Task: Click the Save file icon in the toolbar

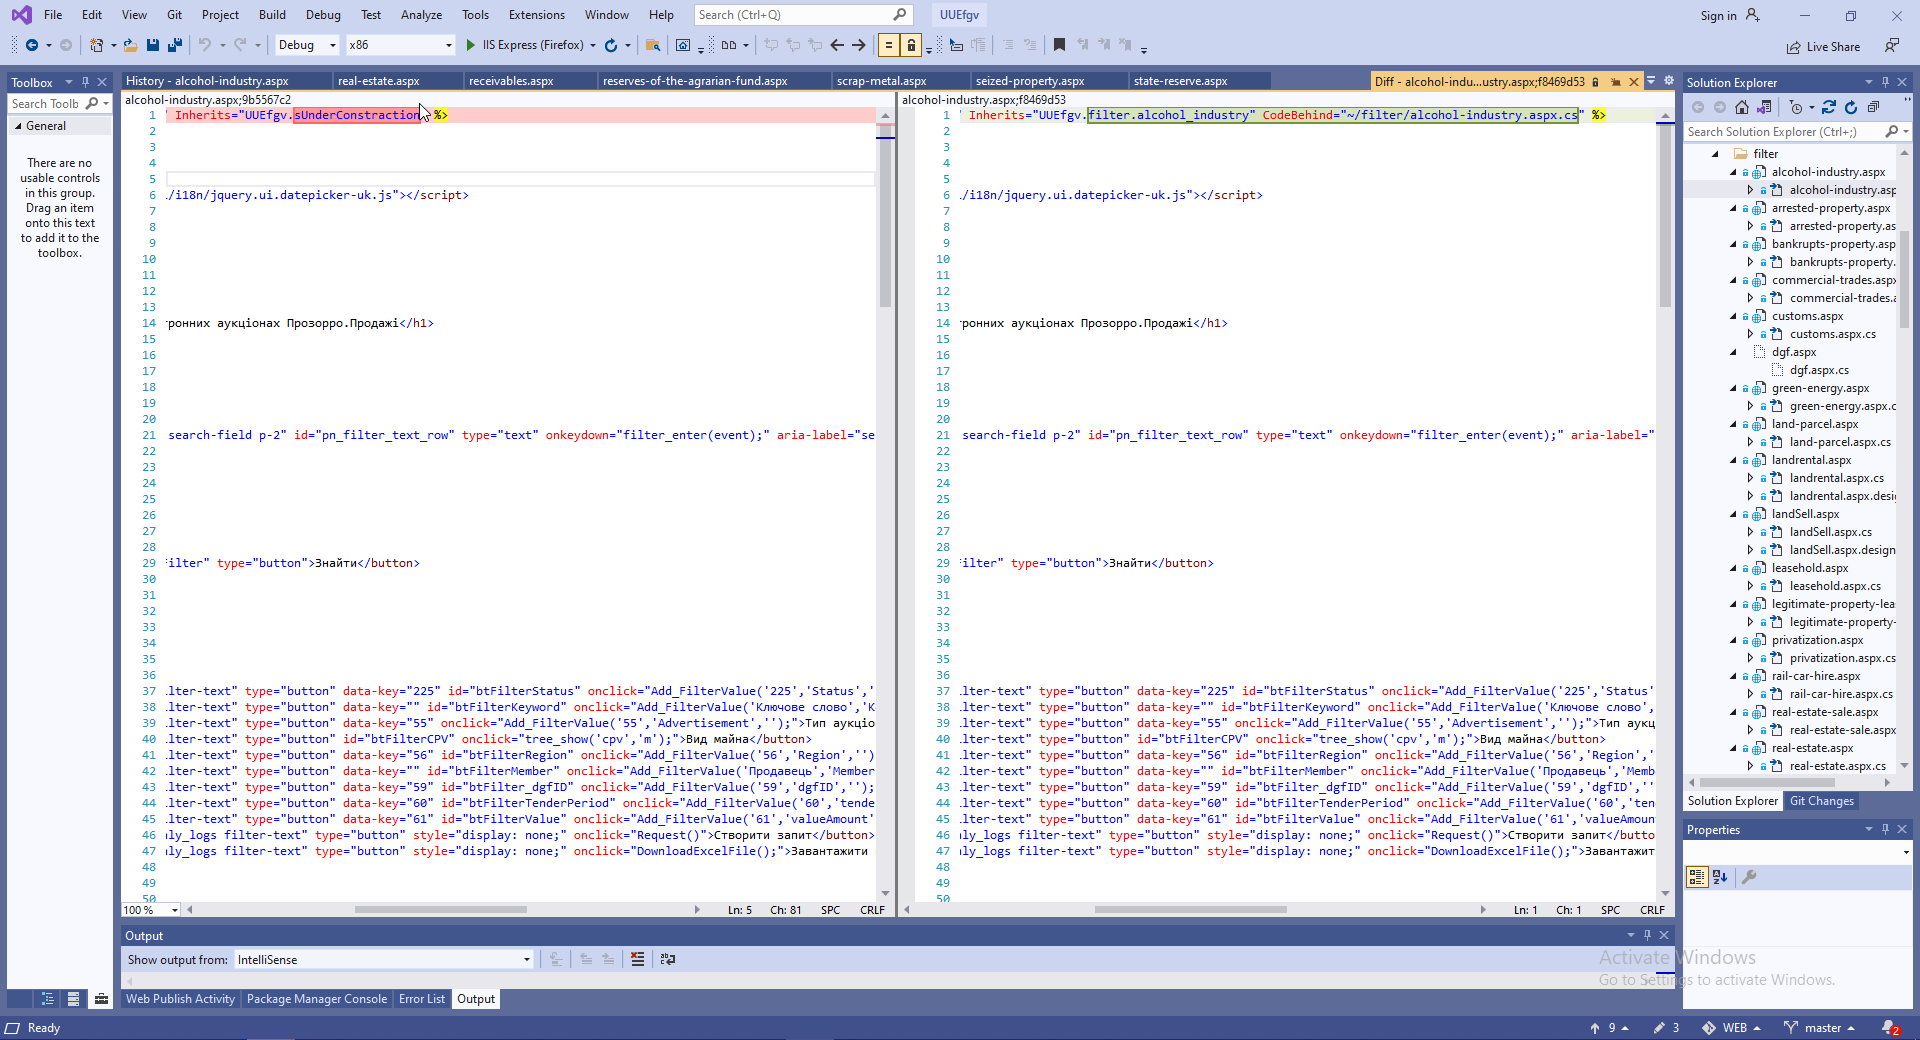Action: (x=153, y=45)
